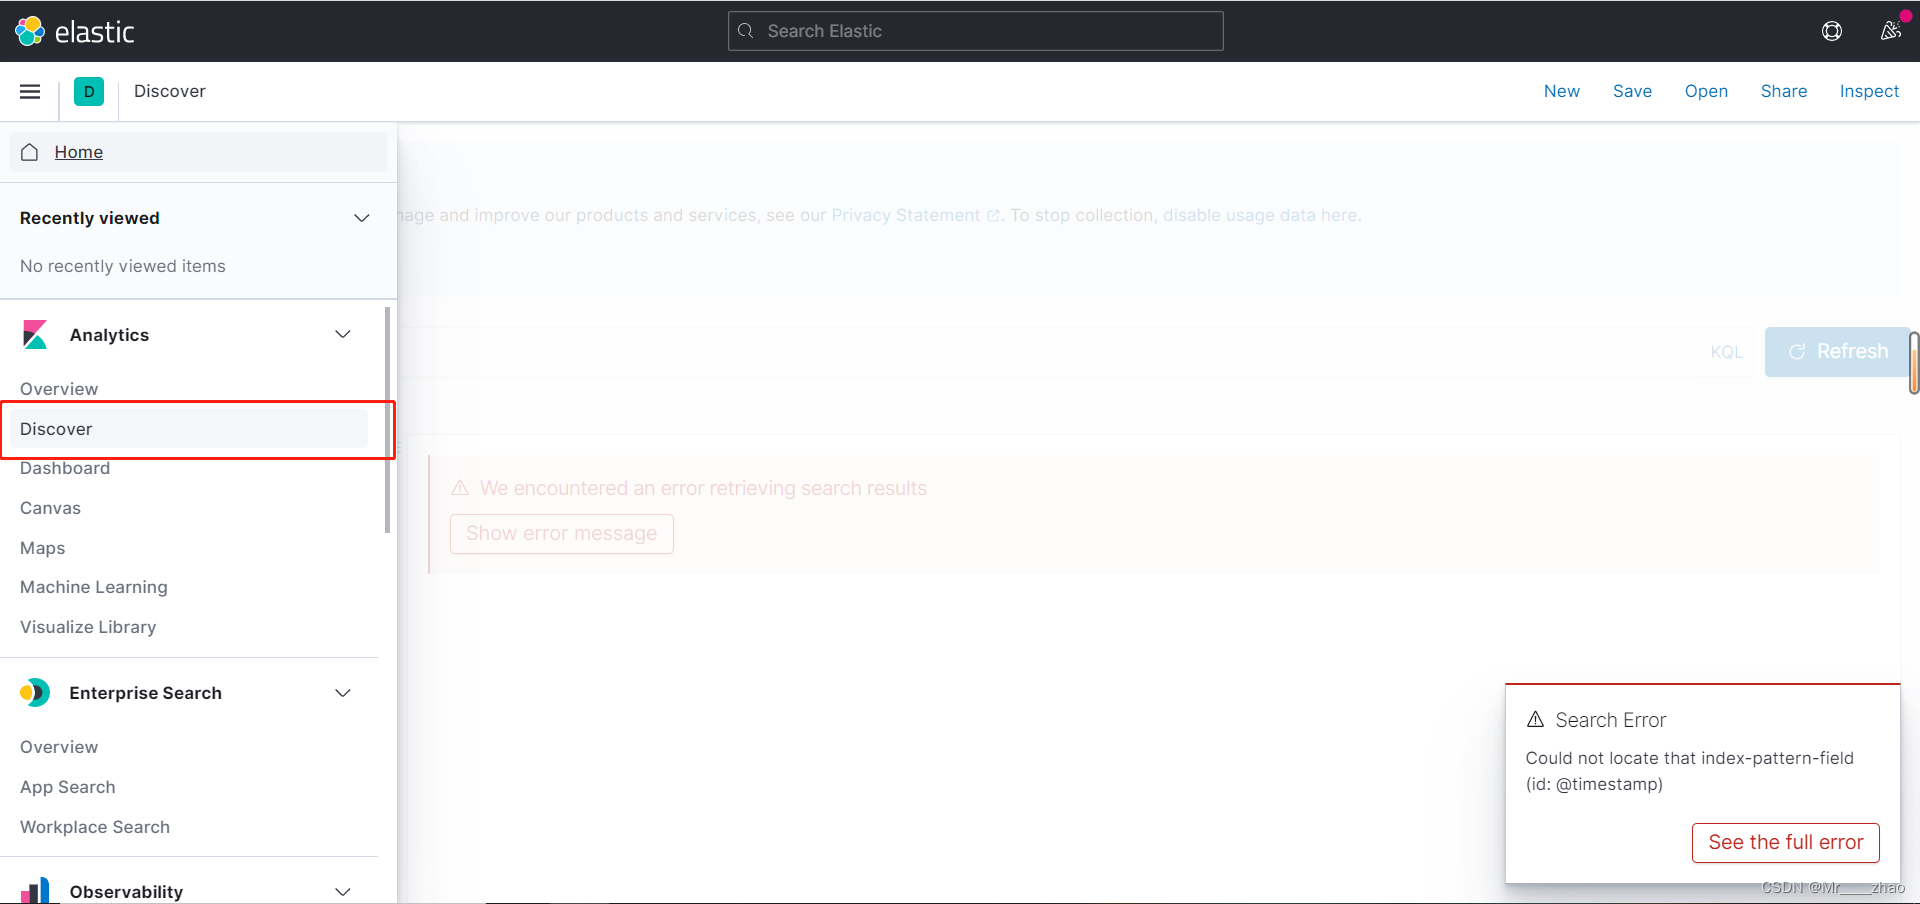Open the hamburger navigation menu
This screenshot has height=904, width=1920.
click(30, 91)
